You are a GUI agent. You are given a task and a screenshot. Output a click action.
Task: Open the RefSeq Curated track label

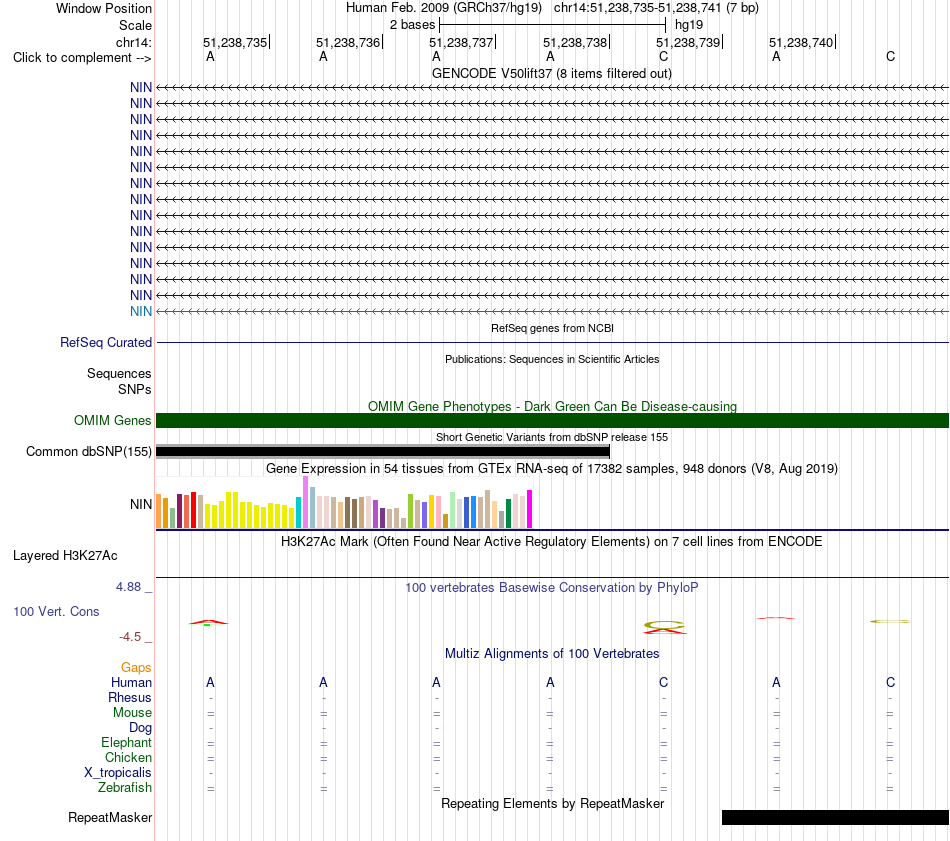pos(105,342)
